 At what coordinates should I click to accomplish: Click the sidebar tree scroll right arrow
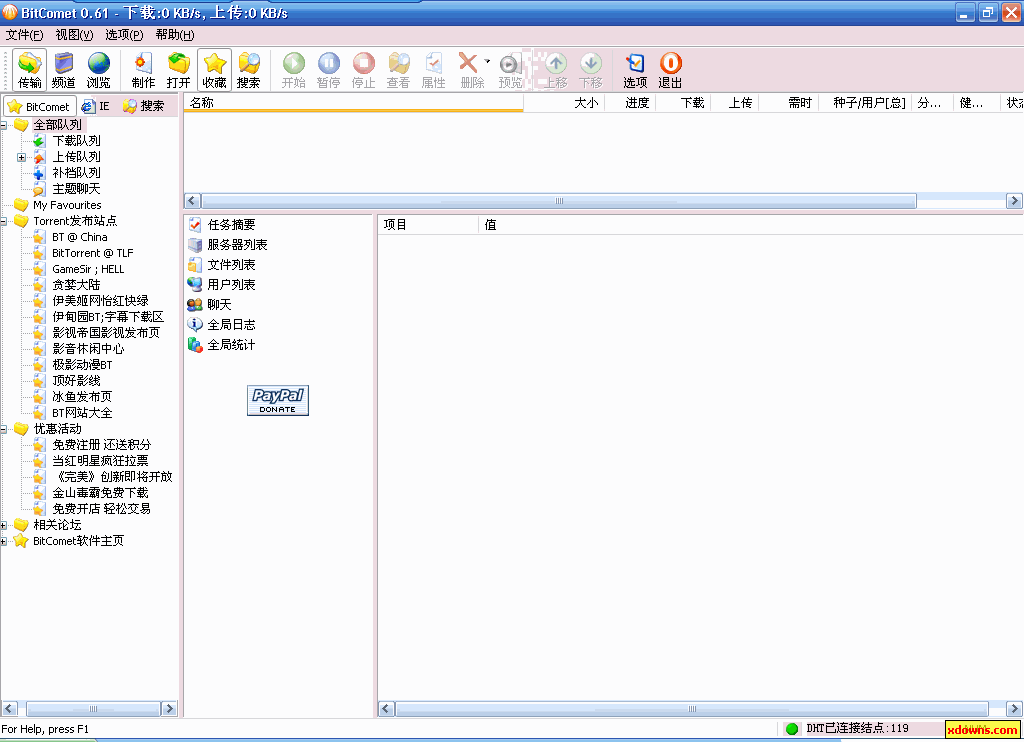(169, 708)
